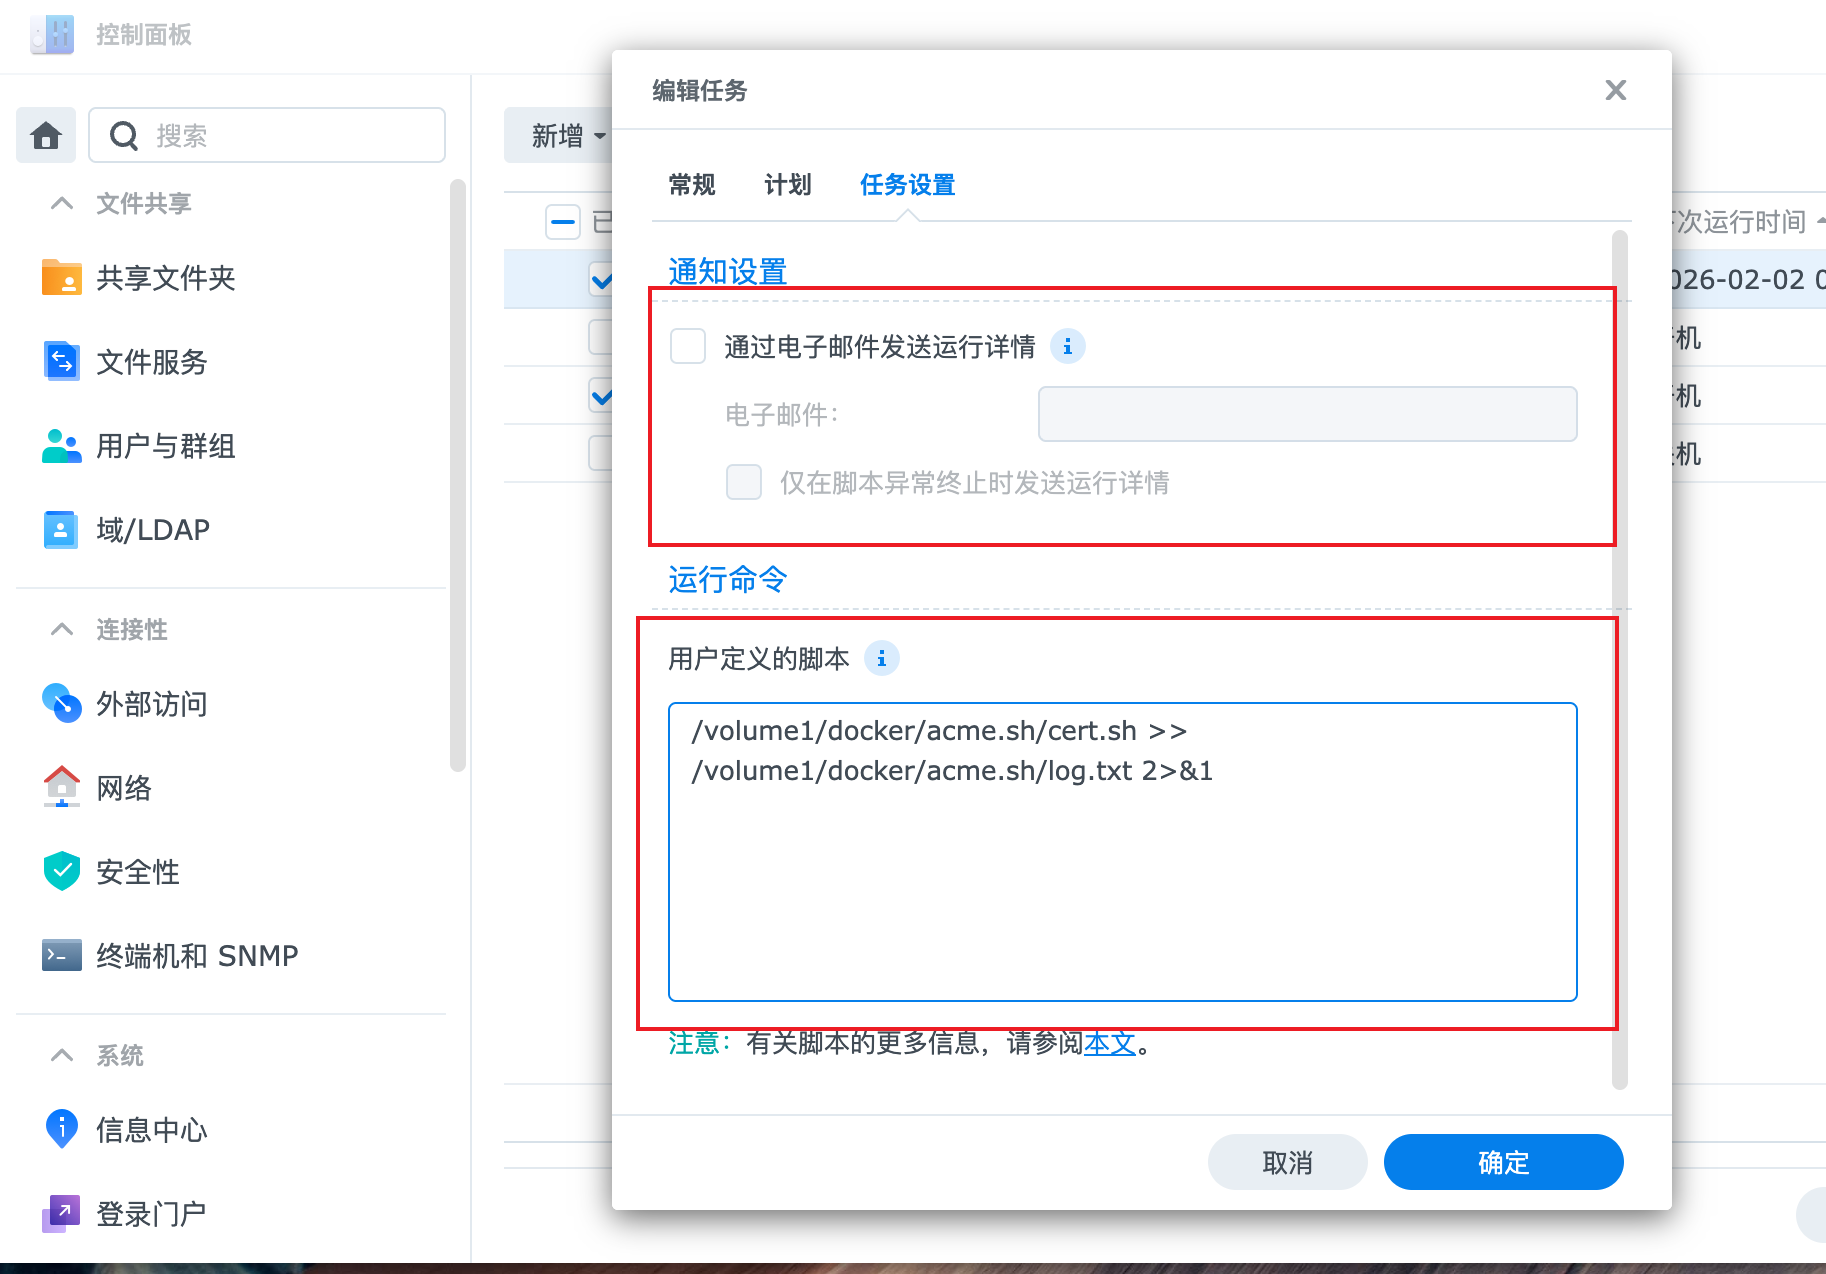This screenshot has width=1826, height=1274.
Task: Click info icon beside 用户定义的脚本
Action: (881, 659)
